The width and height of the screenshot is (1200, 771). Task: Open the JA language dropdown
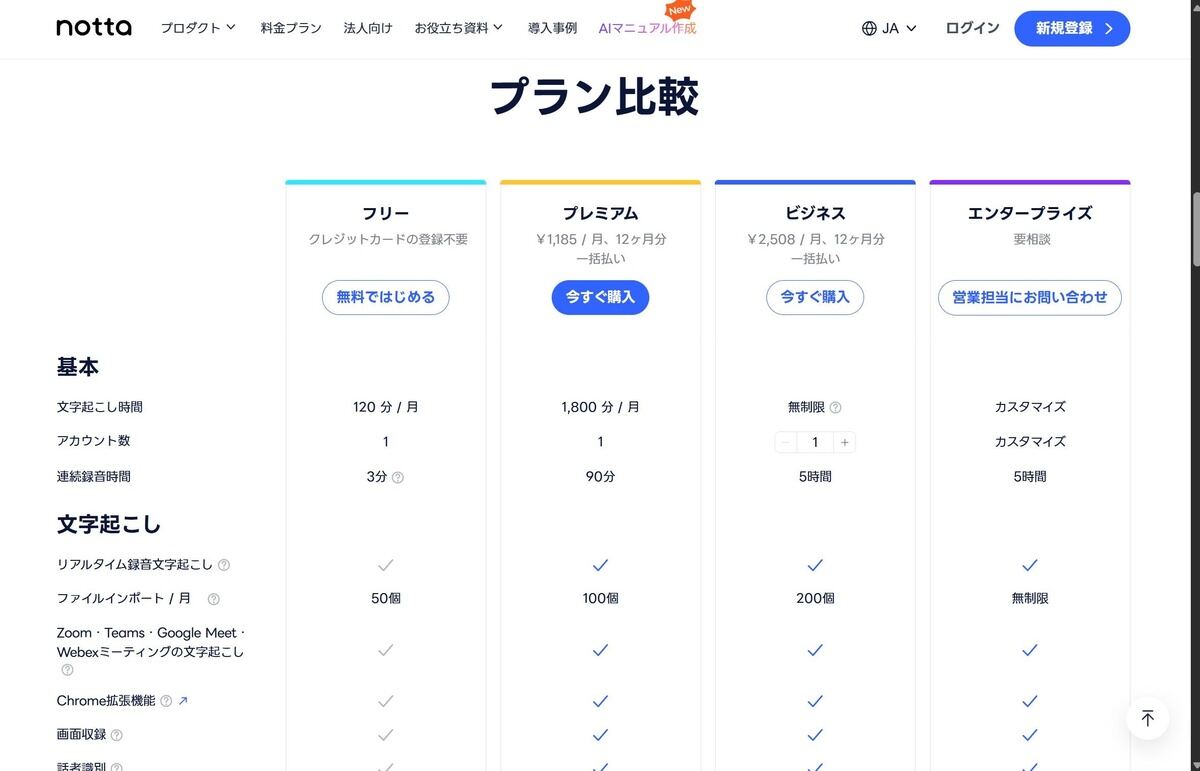(889, 28)
